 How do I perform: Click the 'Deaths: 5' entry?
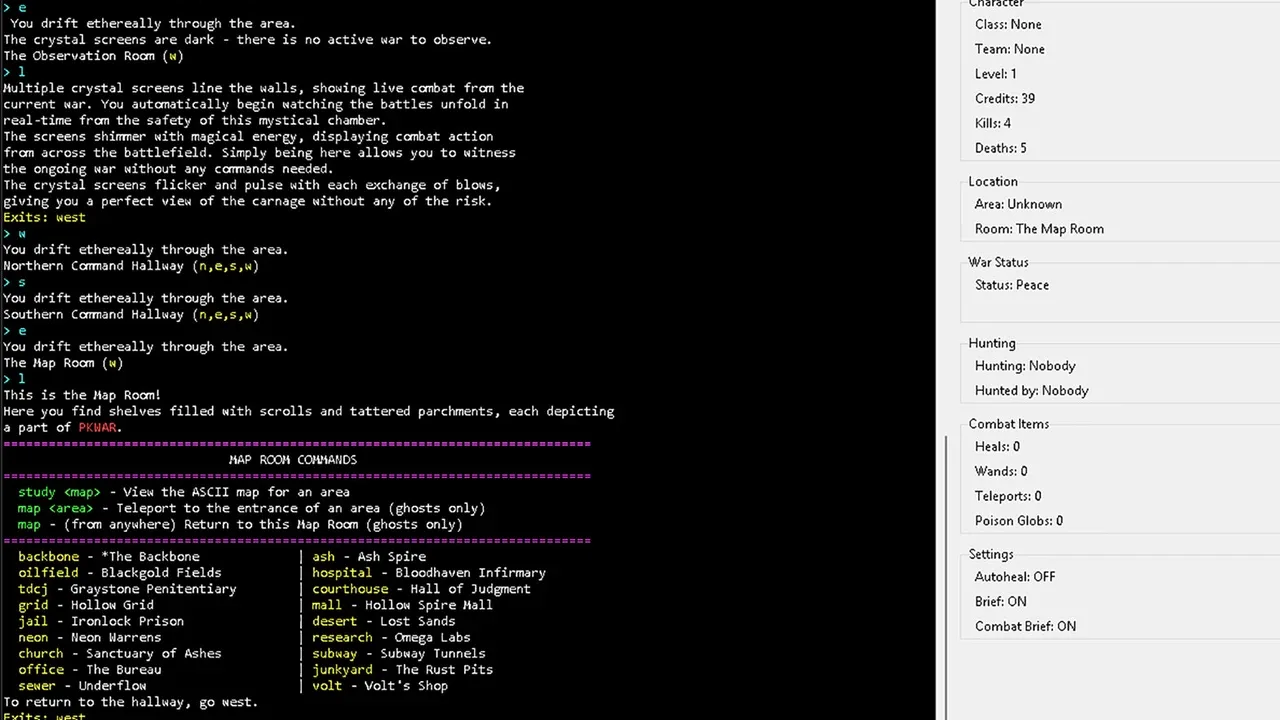tap(1001, 148)
